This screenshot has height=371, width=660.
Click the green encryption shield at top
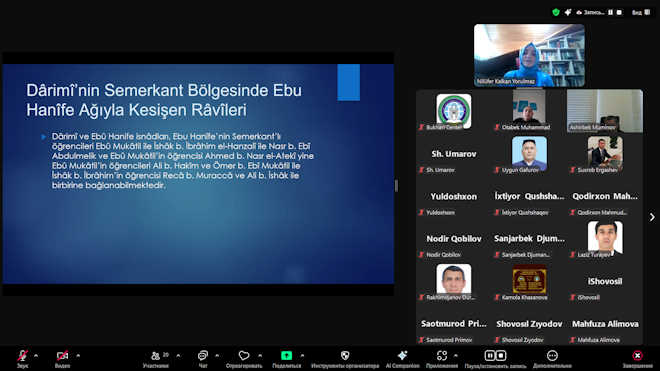pos(556,12)
